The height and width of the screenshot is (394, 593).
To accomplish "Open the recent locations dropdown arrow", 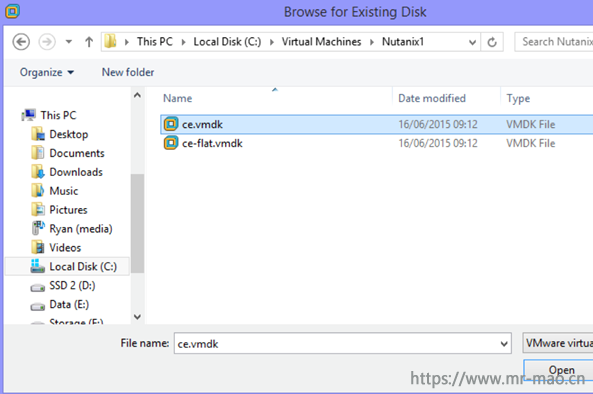I will (x=68, y=42).
